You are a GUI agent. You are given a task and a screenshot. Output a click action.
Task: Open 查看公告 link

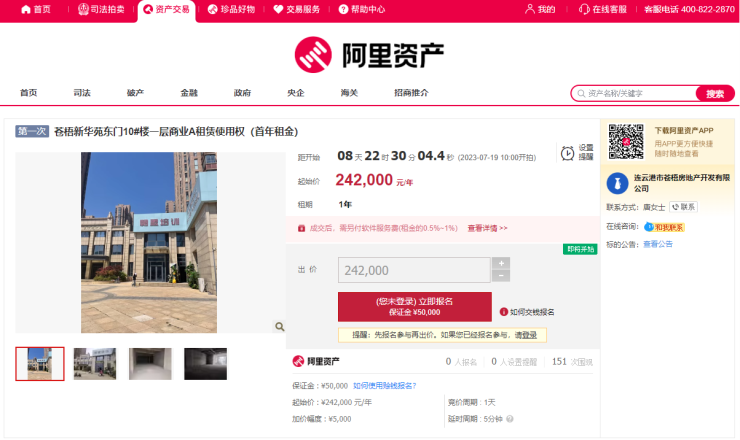tap(658, 244)
